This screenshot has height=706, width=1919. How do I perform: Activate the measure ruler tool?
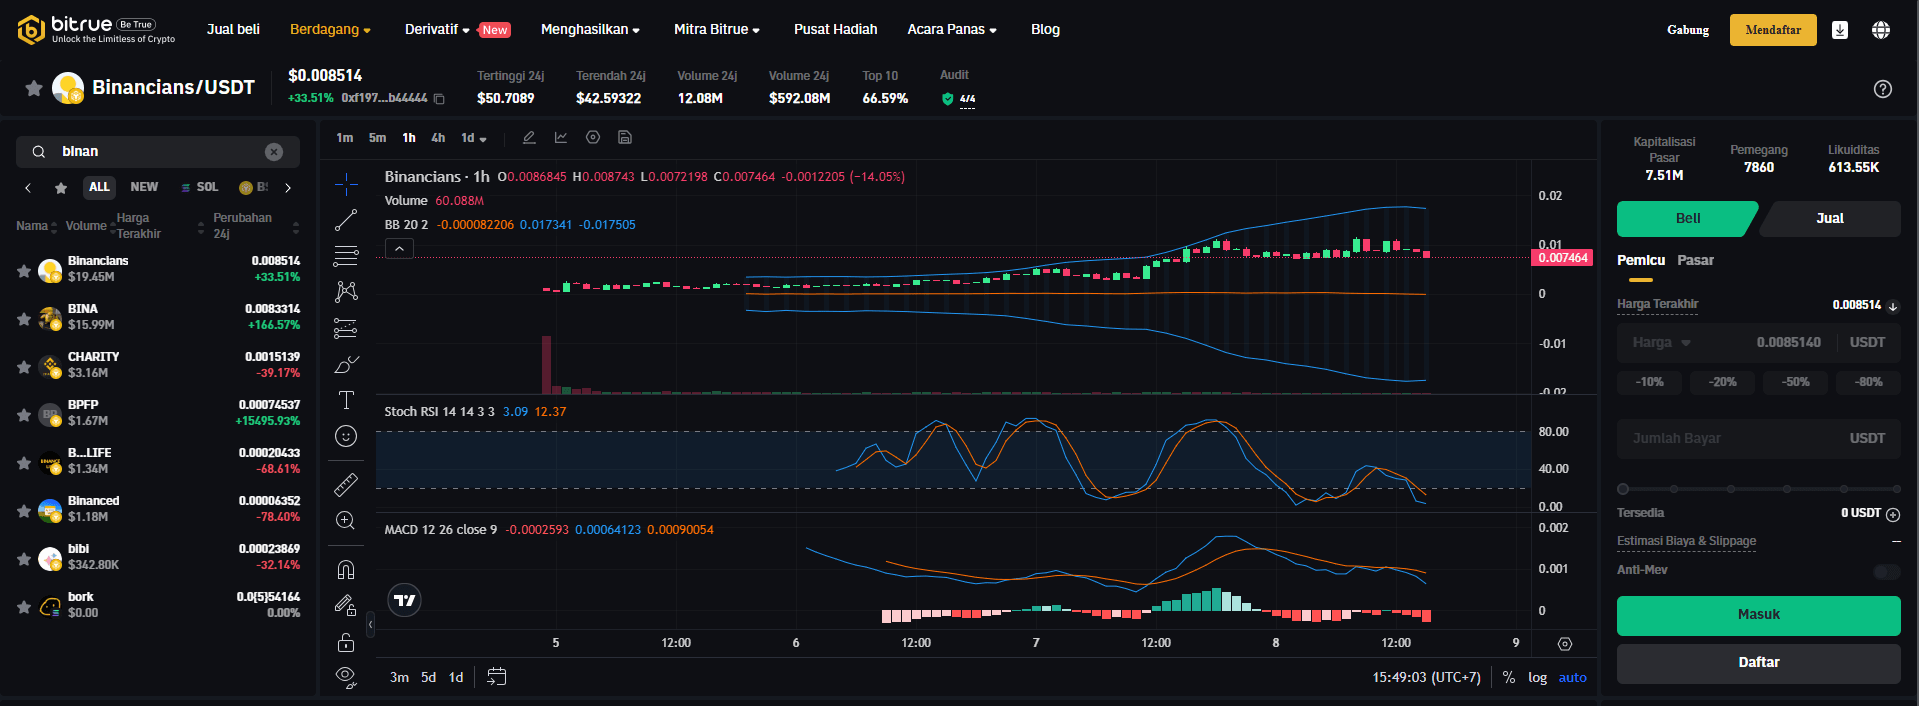click(346, 485)
